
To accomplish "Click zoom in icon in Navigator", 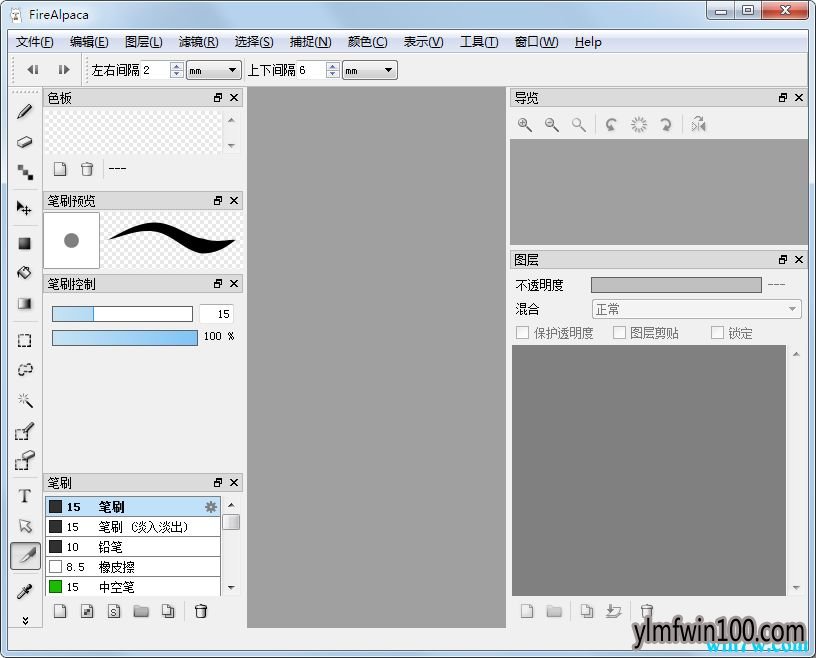I will pyautogui.click(x=525, y=125).
